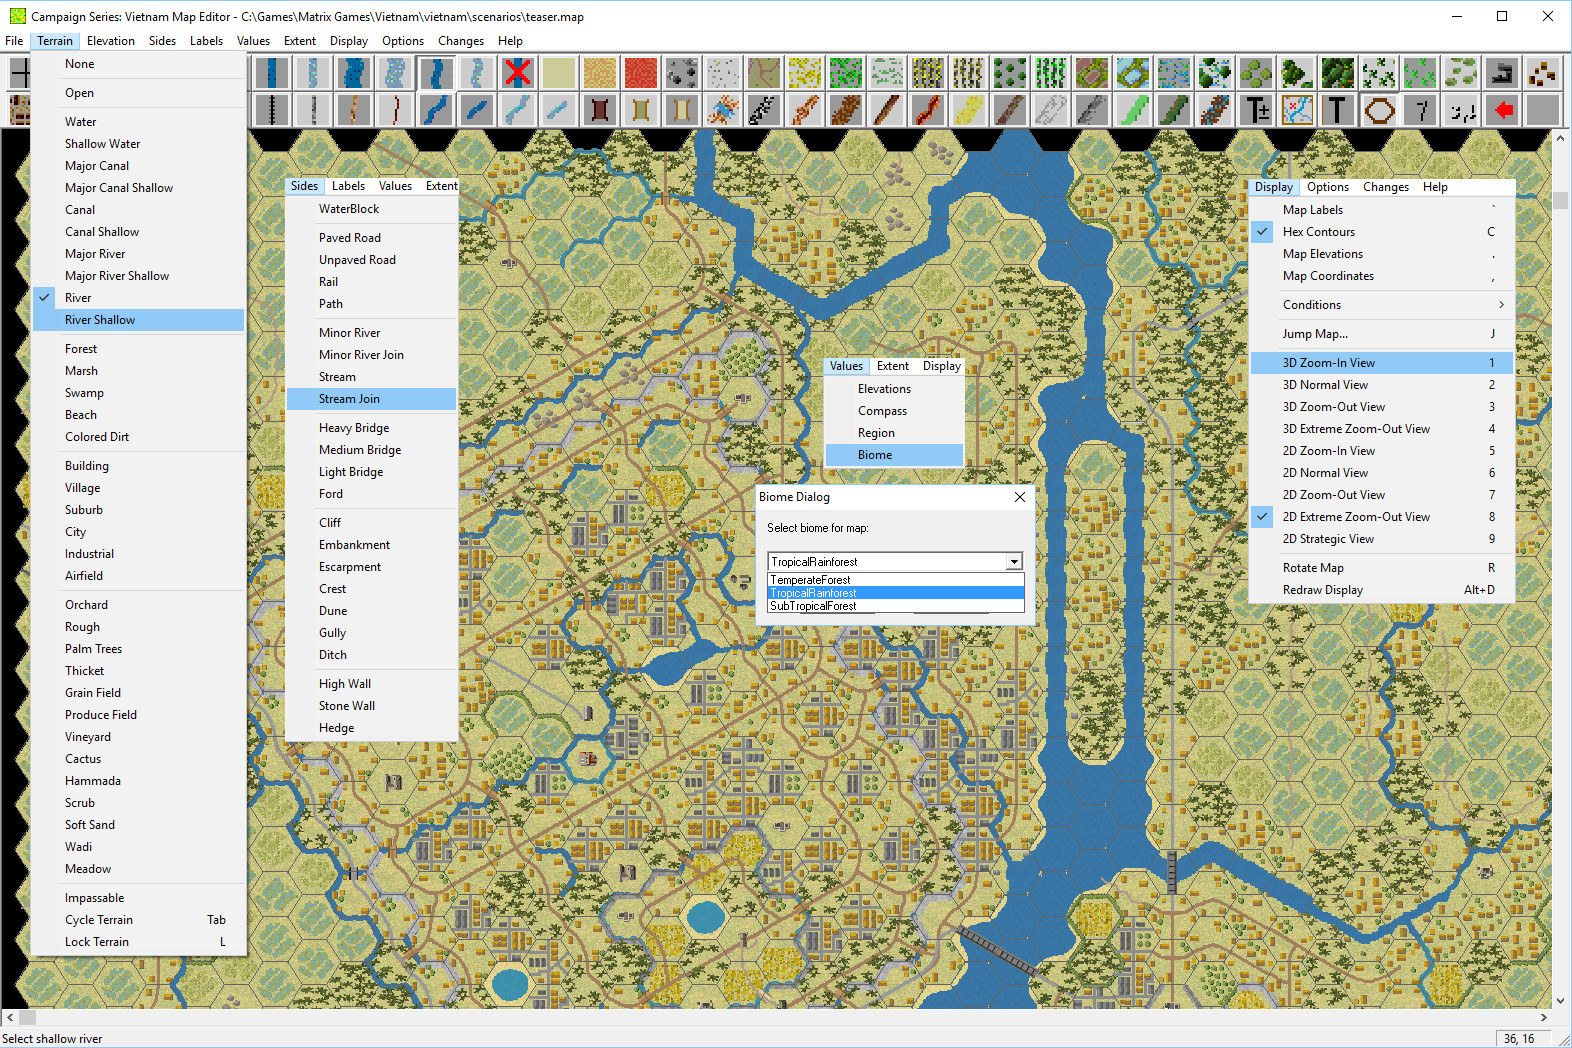Uncheck Hex Contours in Display menu
This screenshot has height=1048, width=1572.
coord(1318,232)
